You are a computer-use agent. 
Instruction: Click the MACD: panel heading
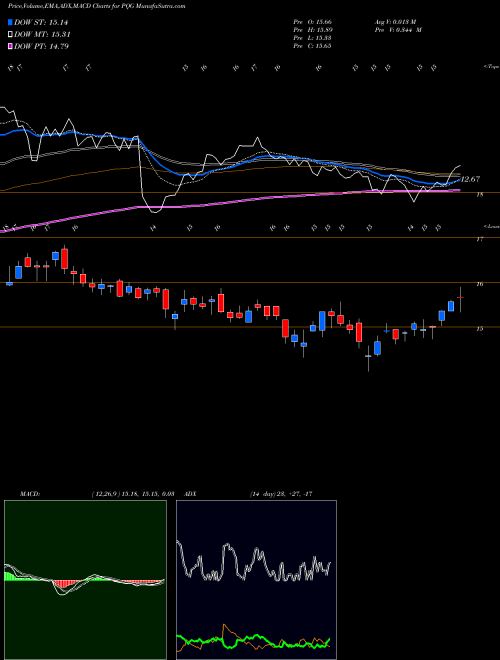pos(30,494)
